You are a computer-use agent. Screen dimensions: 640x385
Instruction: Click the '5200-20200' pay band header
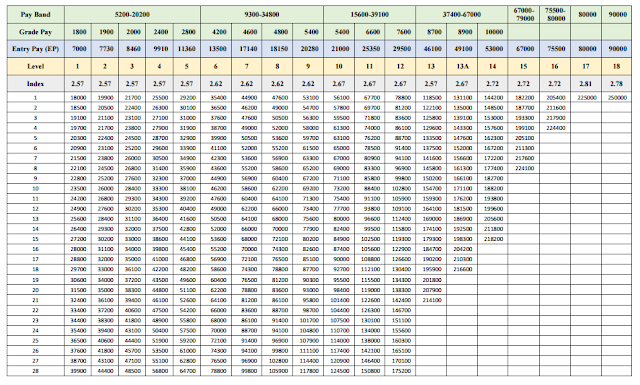(132, 15)
